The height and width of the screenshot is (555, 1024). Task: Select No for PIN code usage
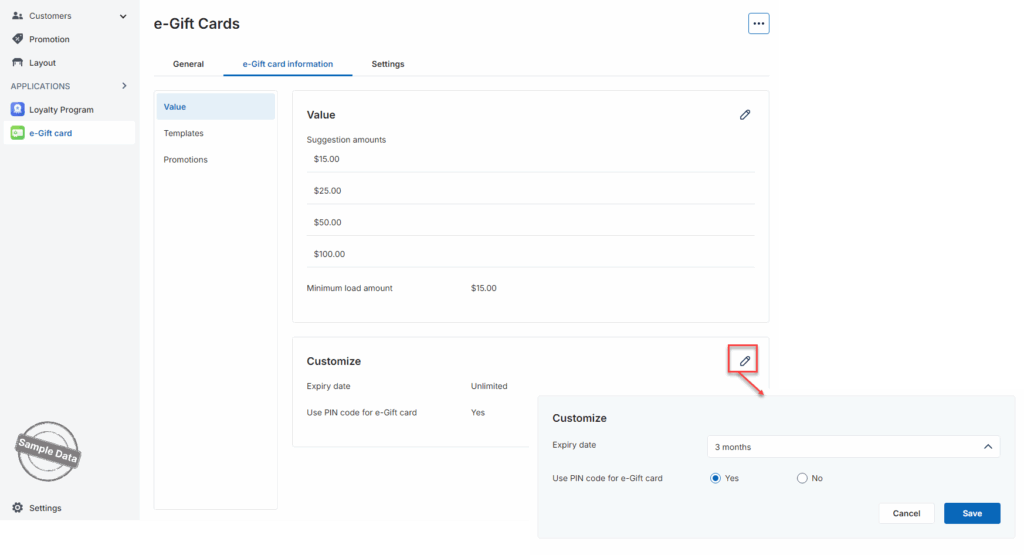tap(802, 478)
